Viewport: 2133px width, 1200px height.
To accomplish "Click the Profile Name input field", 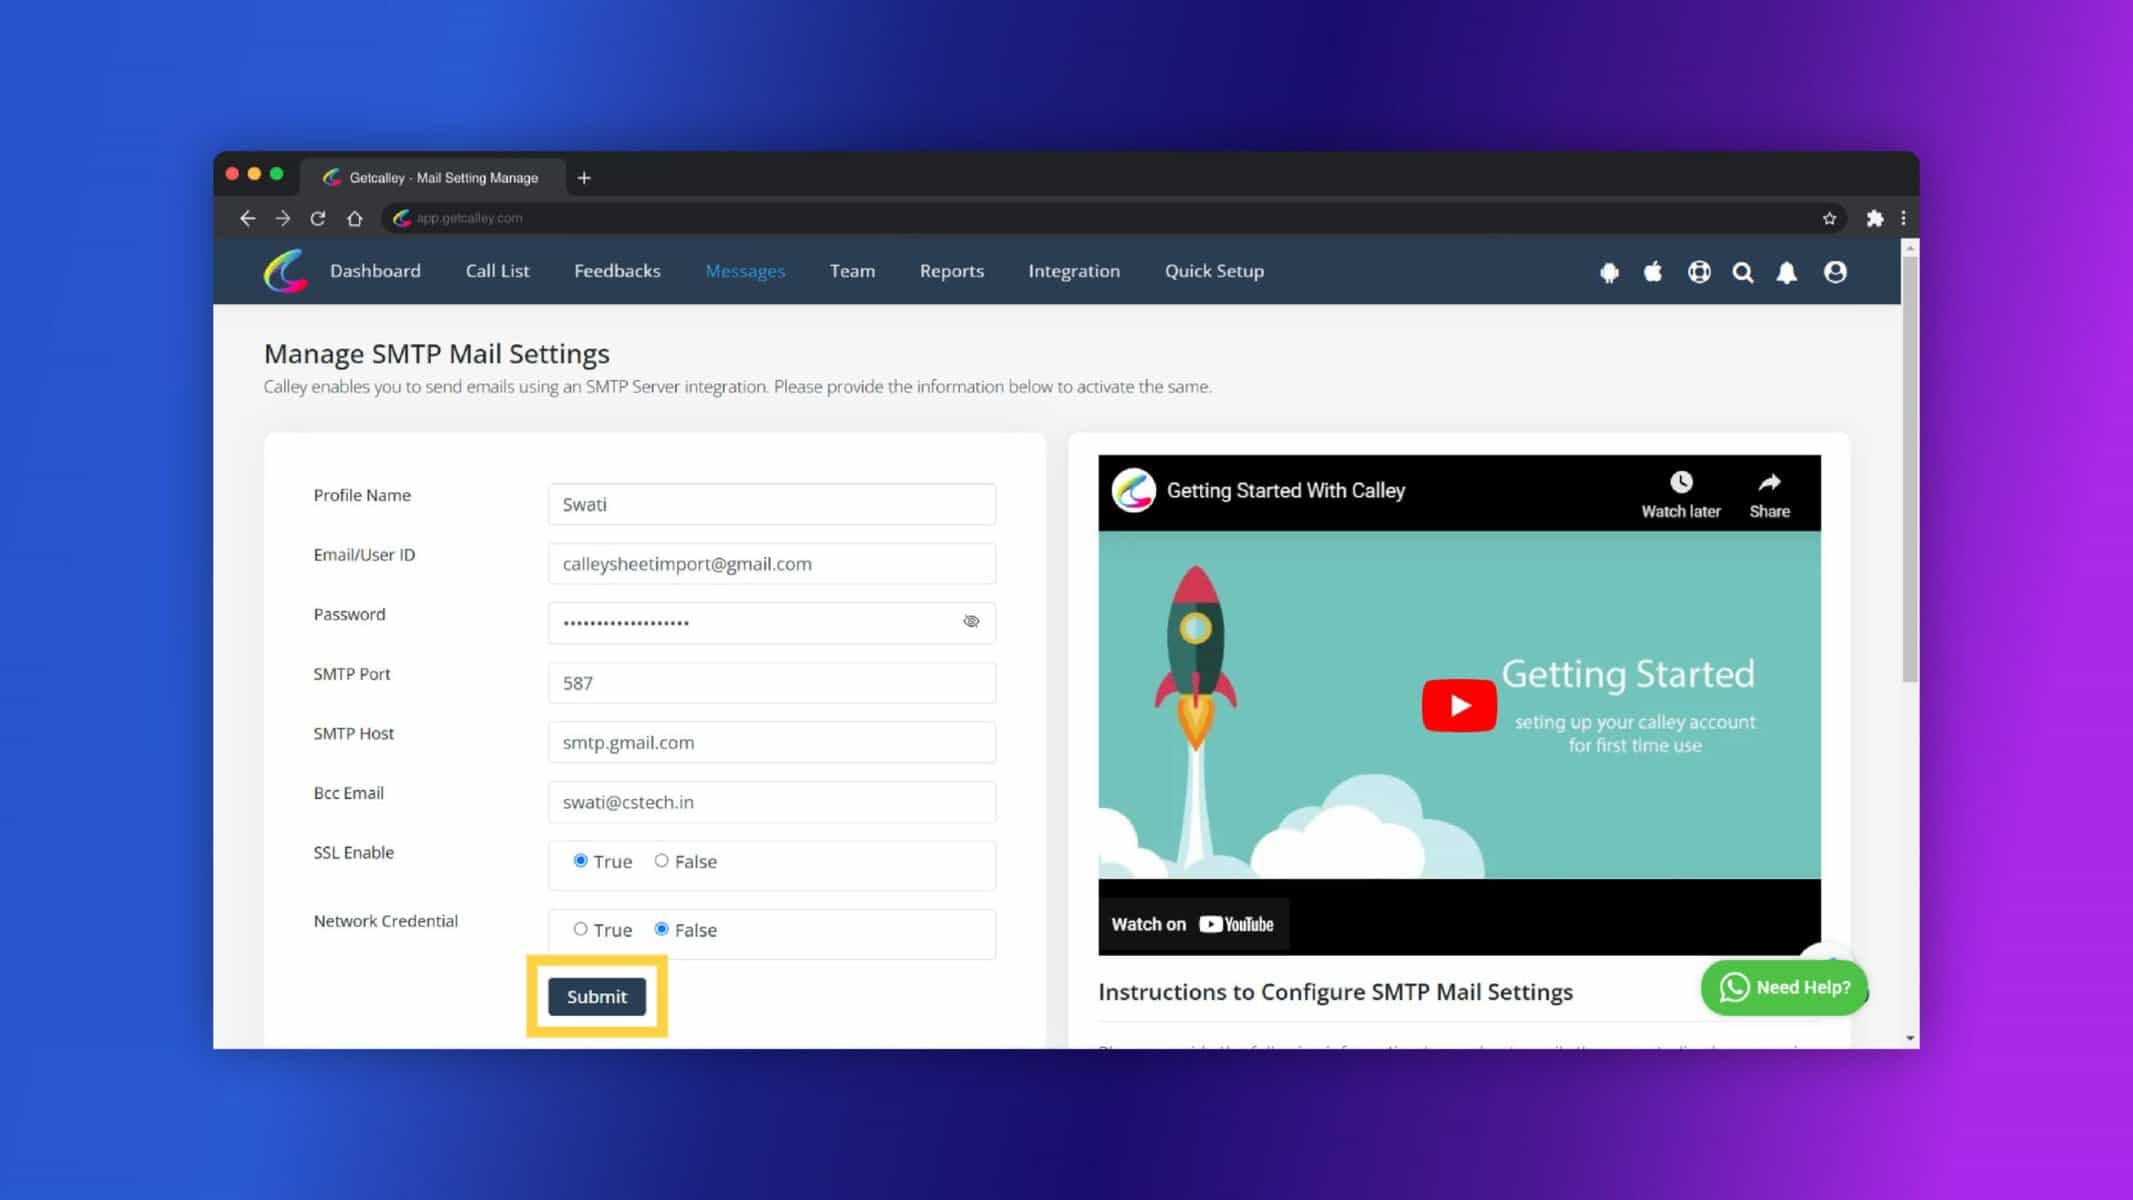I will [x=771, y=504].
